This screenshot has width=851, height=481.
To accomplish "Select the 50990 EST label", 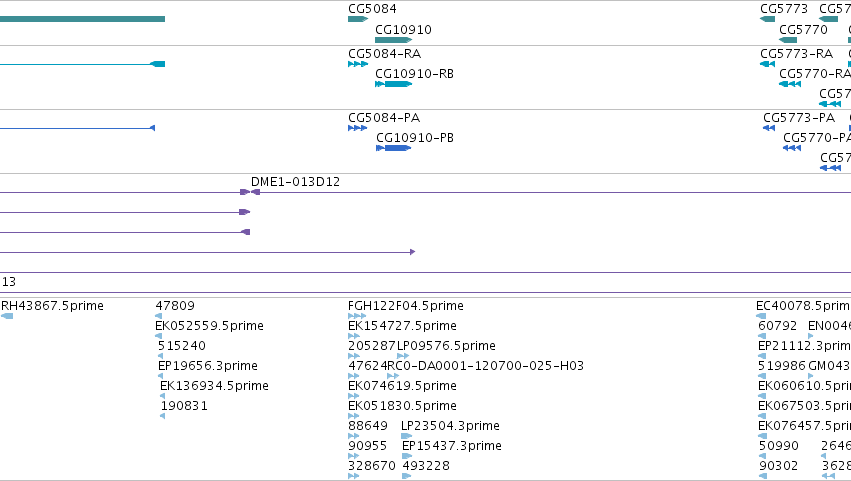I will pos(778,446).
